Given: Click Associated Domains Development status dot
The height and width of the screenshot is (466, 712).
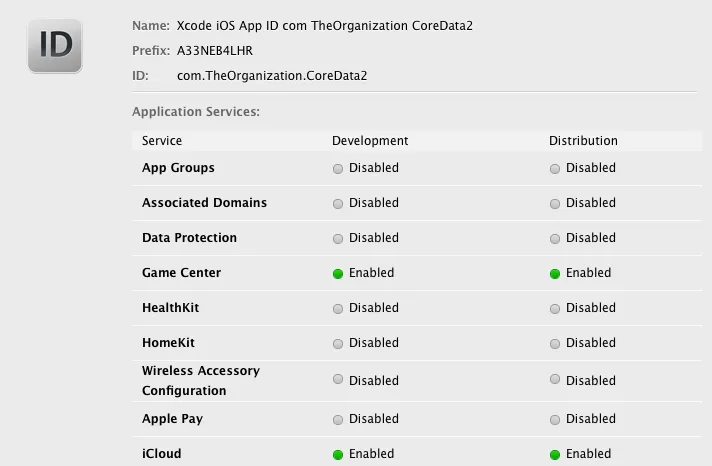Looking at the screenshot, I should [338, 204].
